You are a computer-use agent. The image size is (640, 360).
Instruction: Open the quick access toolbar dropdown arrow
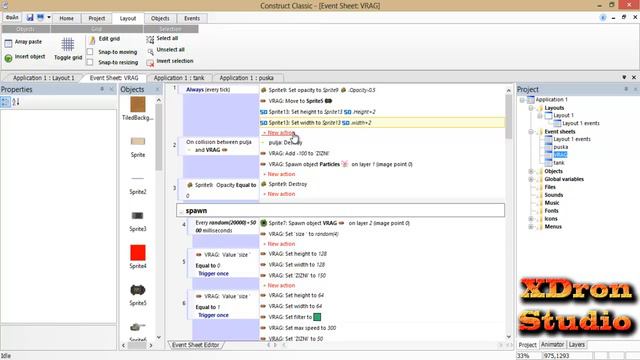[49, 18]
